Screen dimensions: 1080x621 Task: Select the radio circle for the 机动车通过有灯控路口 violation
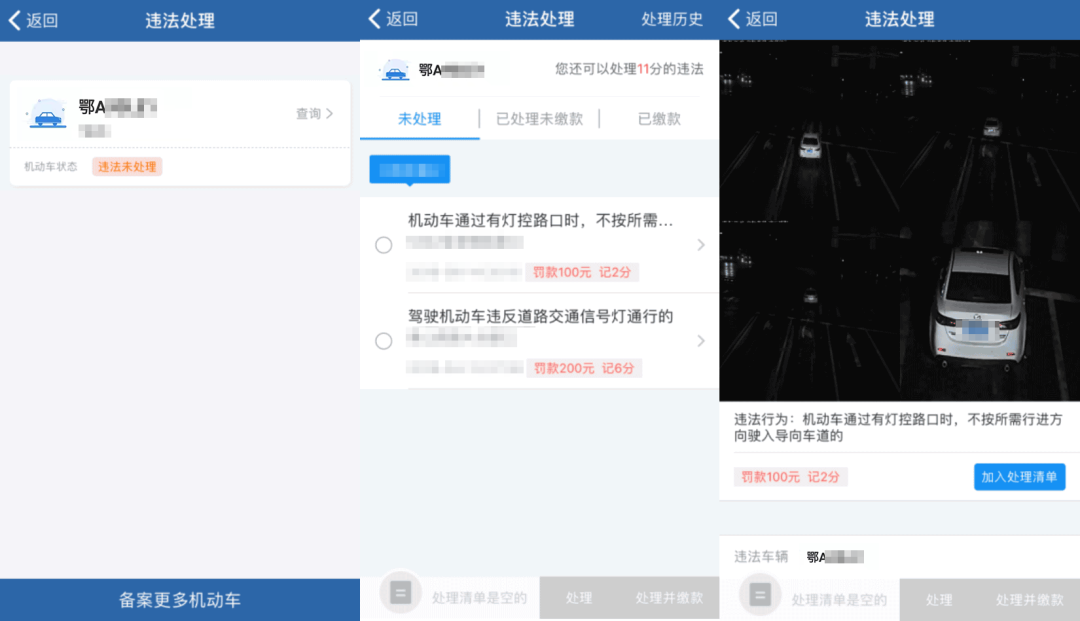coord(384,244)
